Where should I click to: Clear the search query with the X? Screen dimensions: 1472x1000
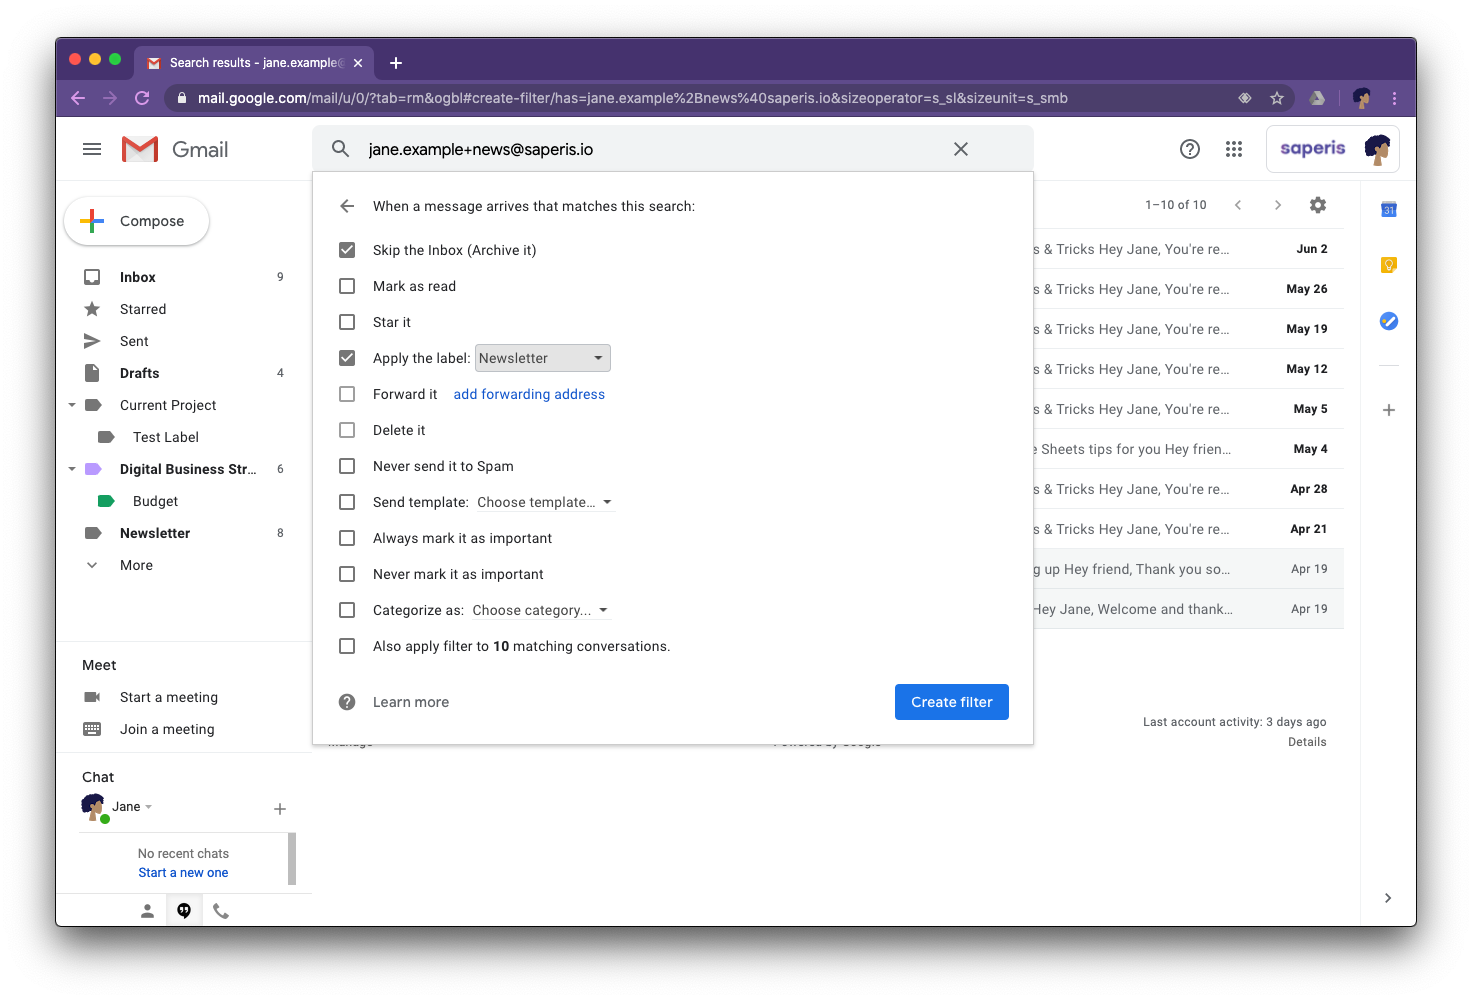tap(960, 148)
